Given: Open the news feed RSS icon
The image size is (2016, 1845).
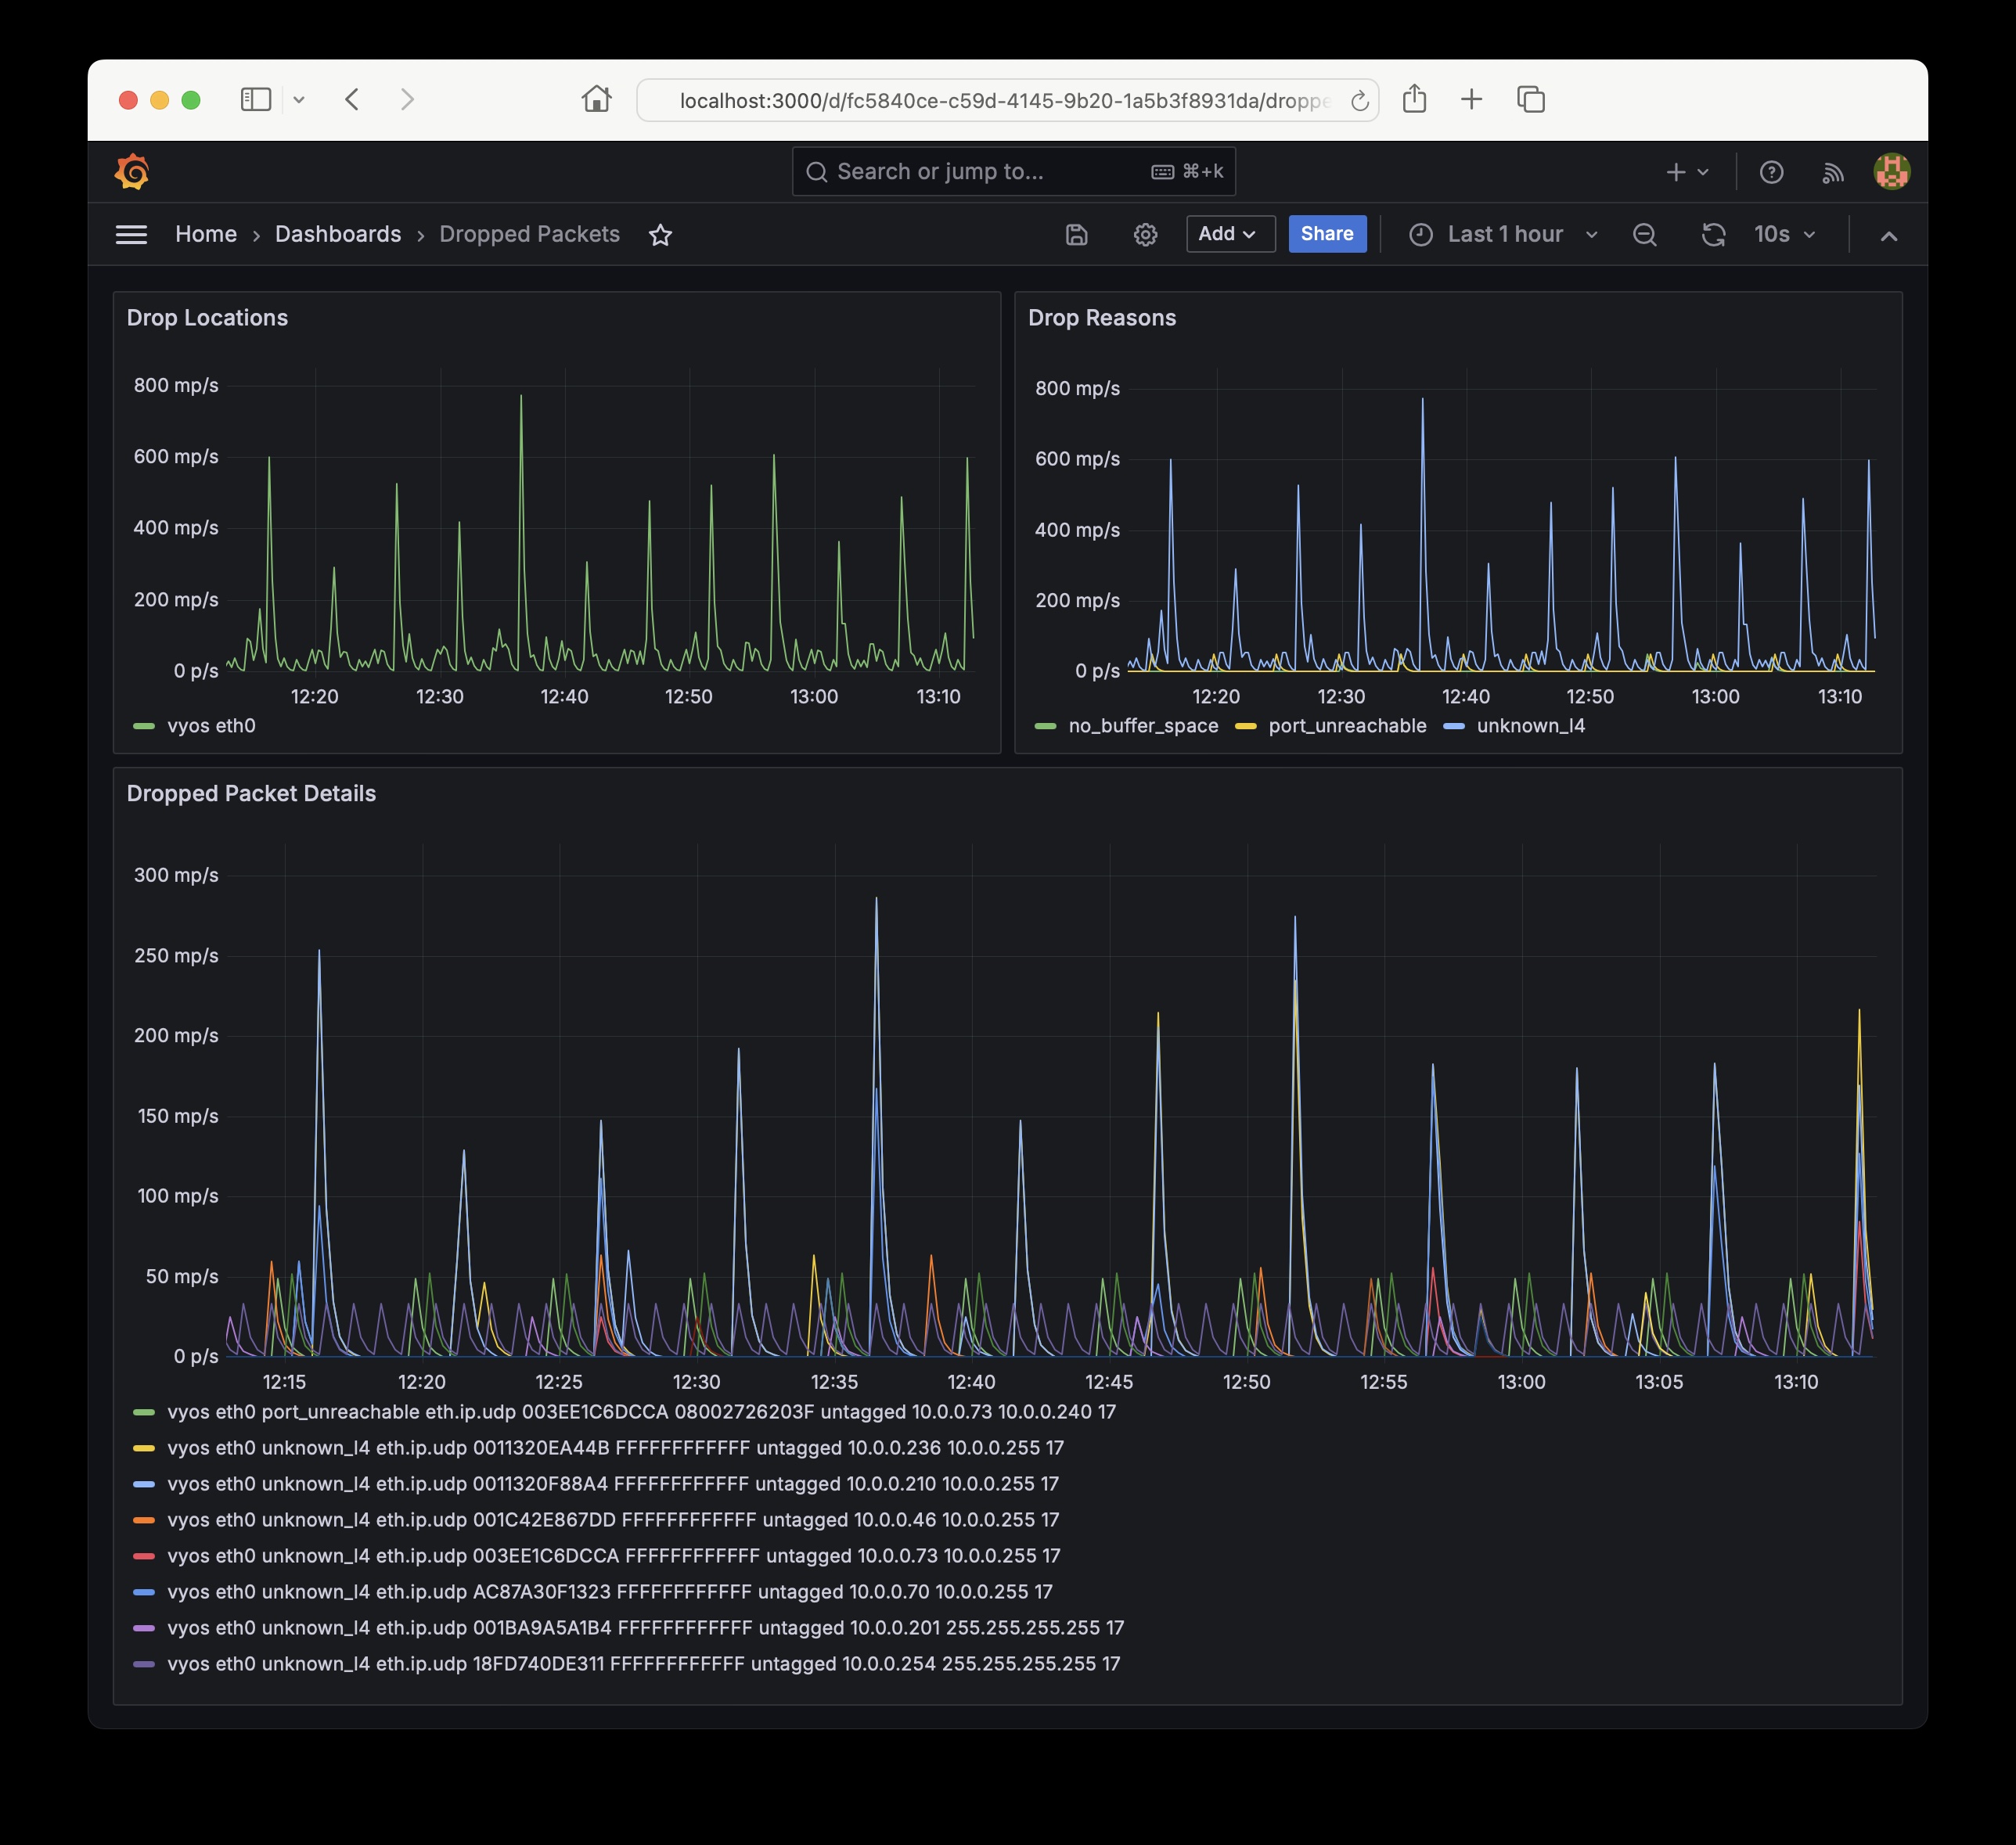Looking at the screenshot, I should pyautogui.click(x=1832, y=173).
